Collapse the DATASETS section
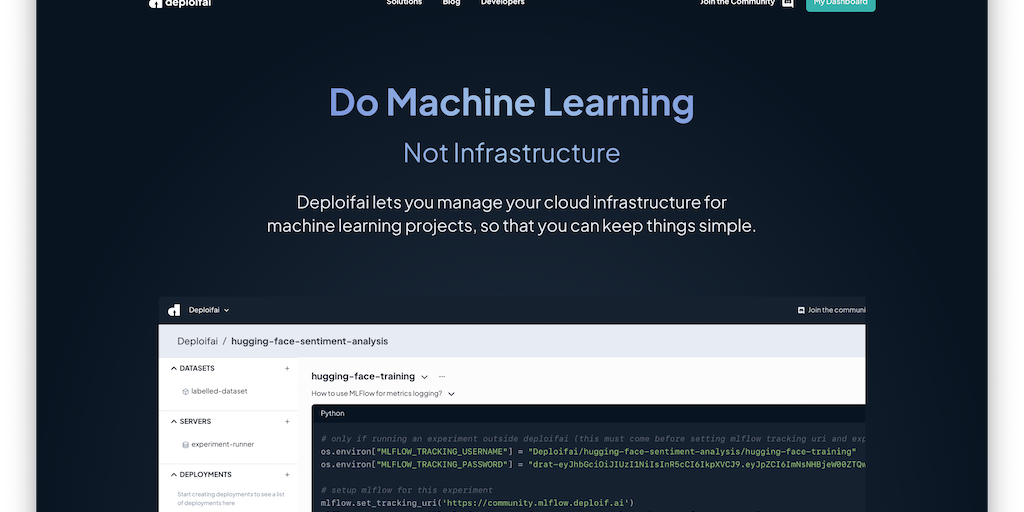 coord(174,368)
